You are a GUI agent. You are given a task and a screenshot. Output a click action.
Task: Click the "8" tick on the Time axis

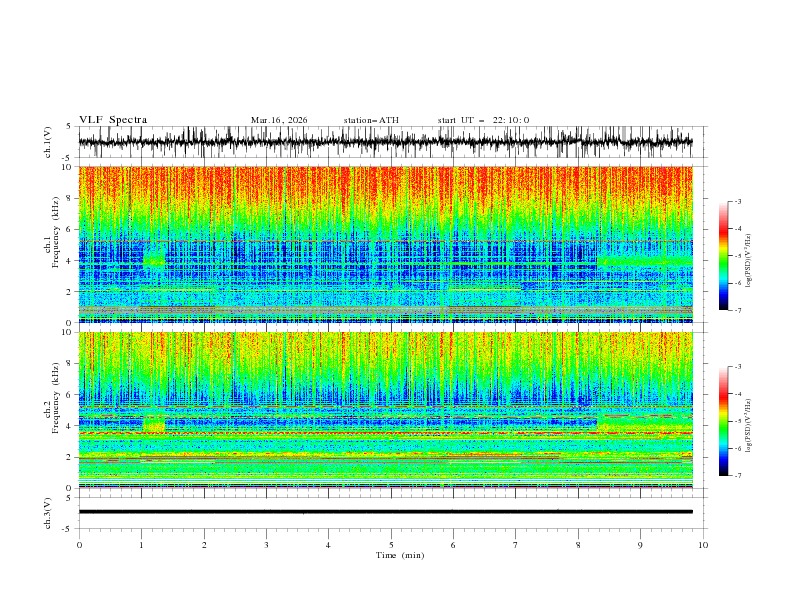tap(578, 545)
